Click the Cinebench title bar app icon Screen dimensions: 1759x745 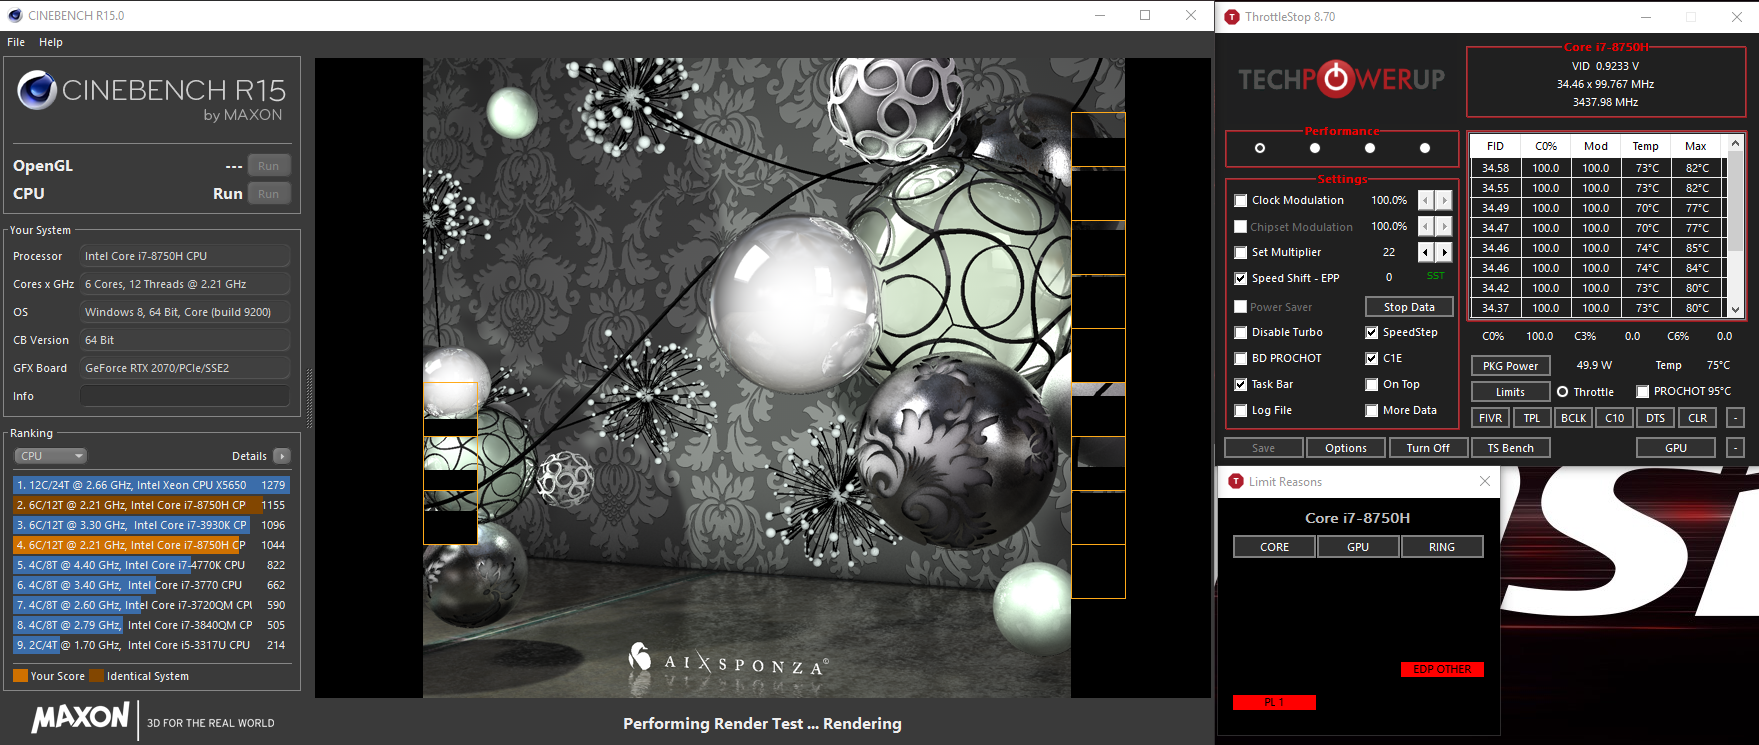click(x=14, y=15)
